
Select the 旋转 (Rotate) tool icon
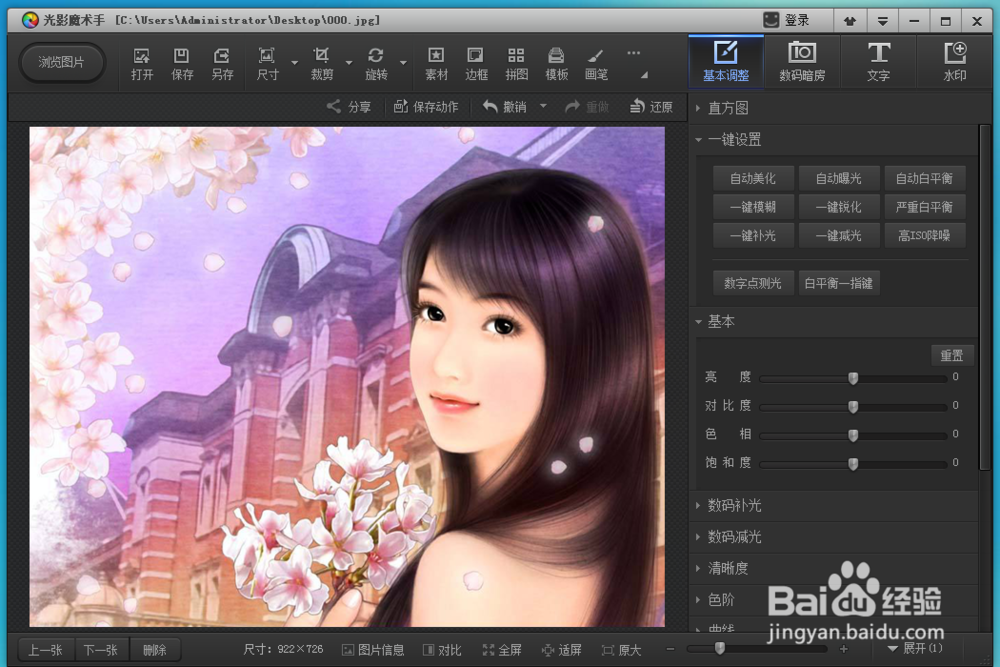point(376,63)
